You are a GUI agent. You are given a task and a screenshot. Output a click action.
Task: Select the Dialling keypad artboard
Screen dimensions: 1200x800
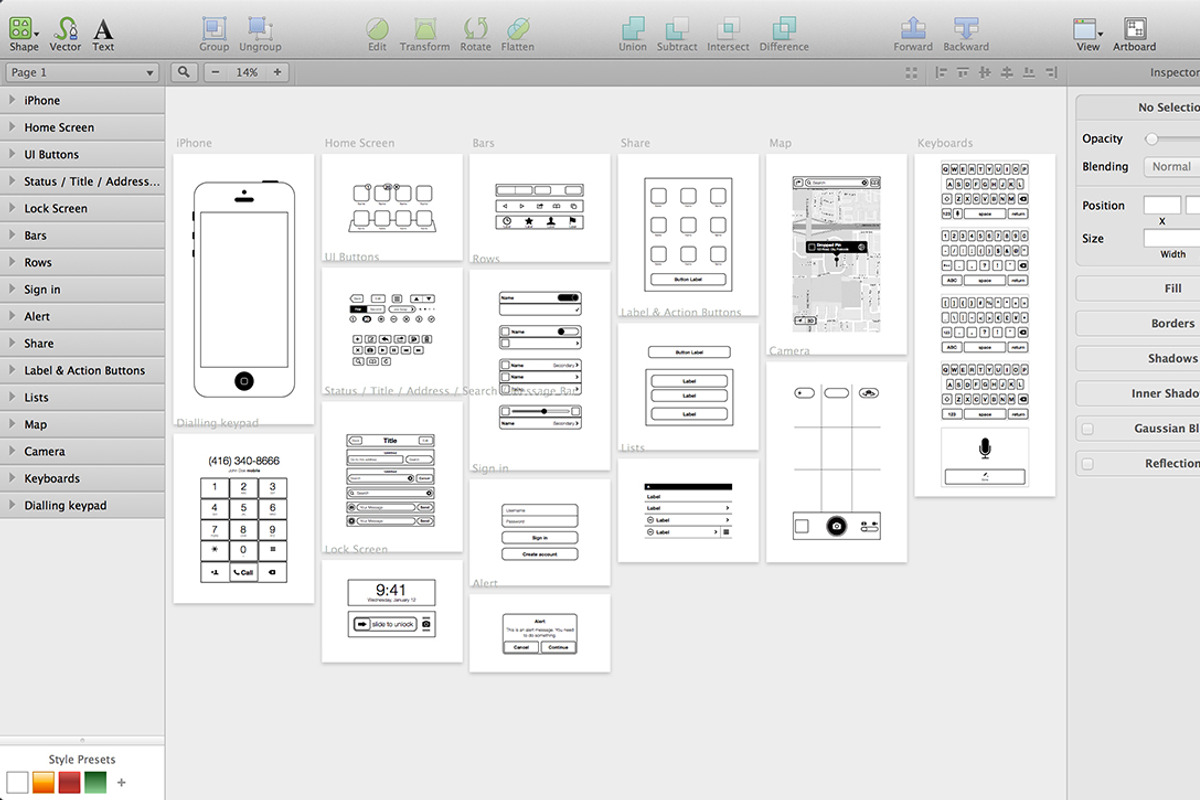click(x=244, y=518)
